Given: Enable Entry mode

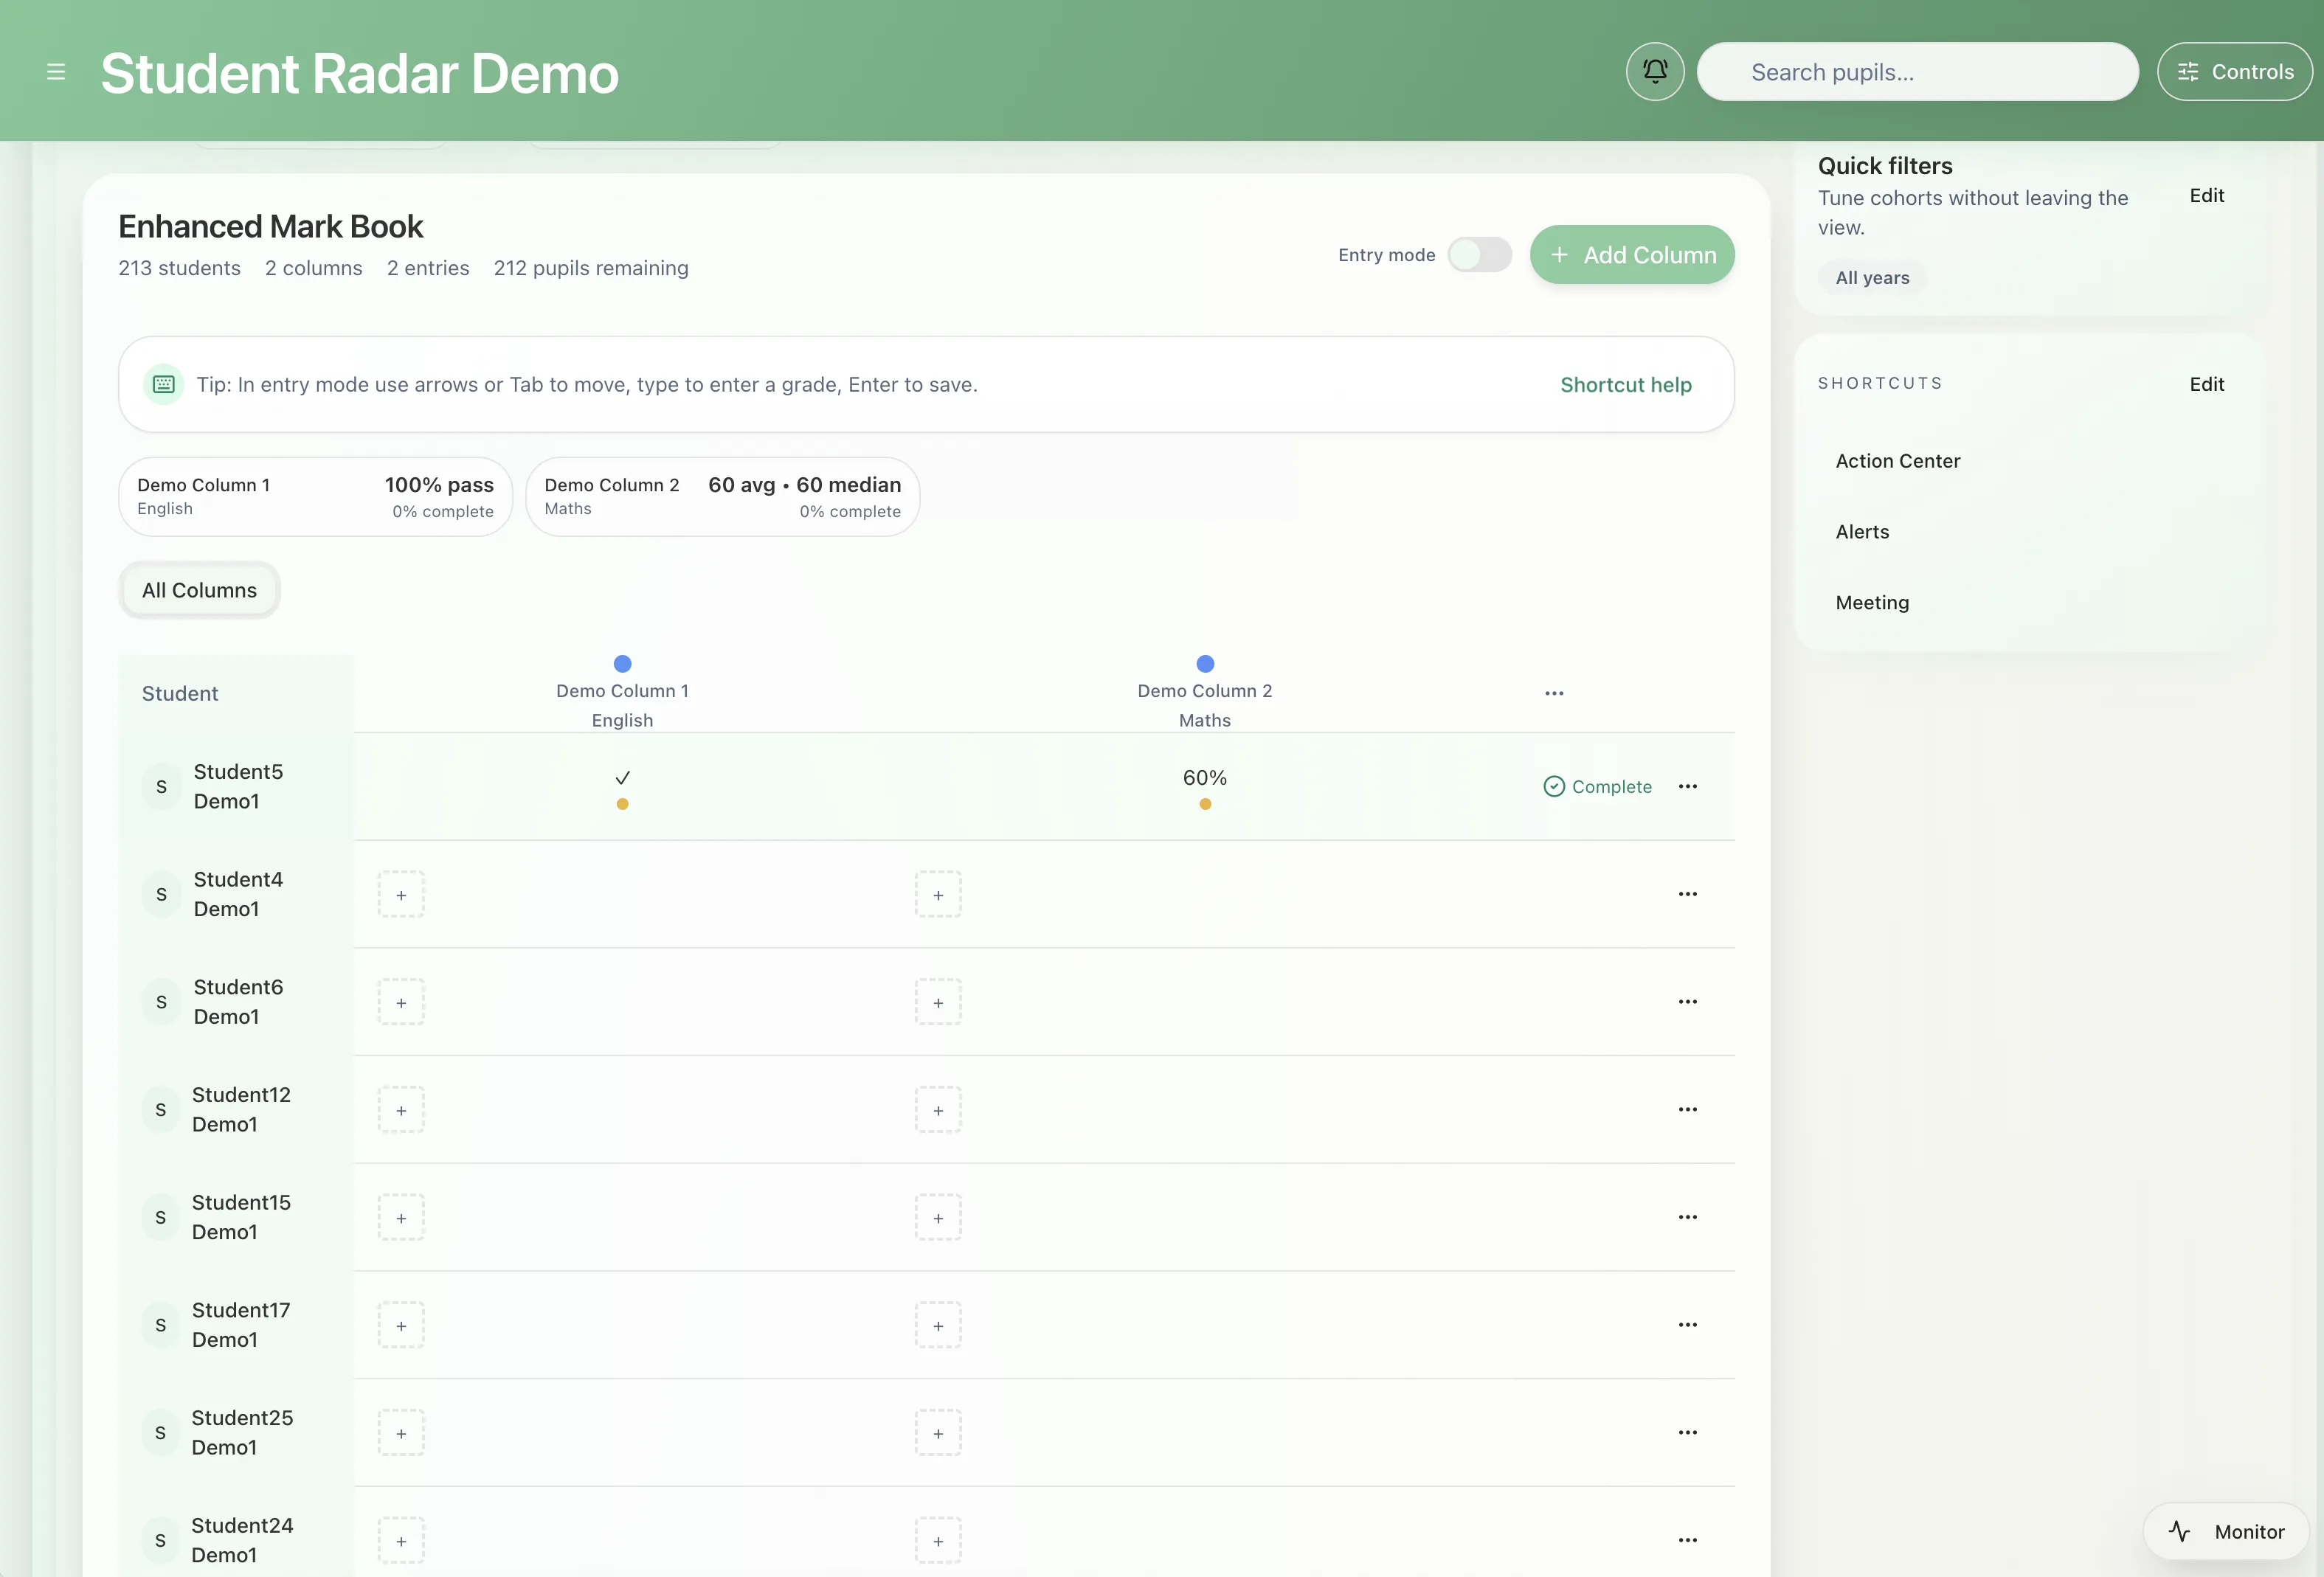Looking at the screenshot, I should [x=1479, y=255].
